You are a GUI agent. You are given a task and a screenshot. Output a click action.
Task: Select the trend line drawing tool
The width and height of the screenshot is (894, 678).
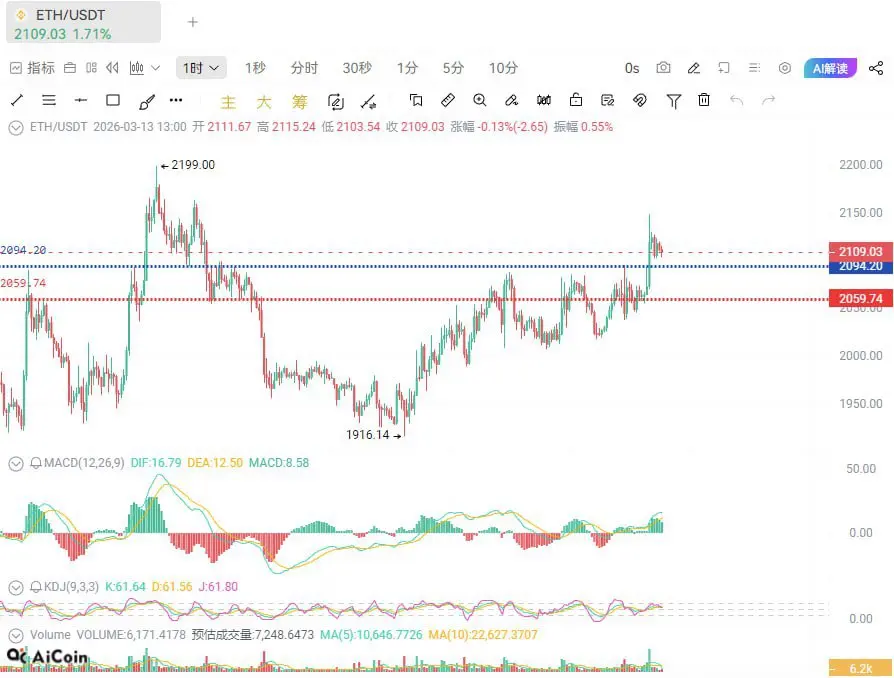(x=17, y=101)
